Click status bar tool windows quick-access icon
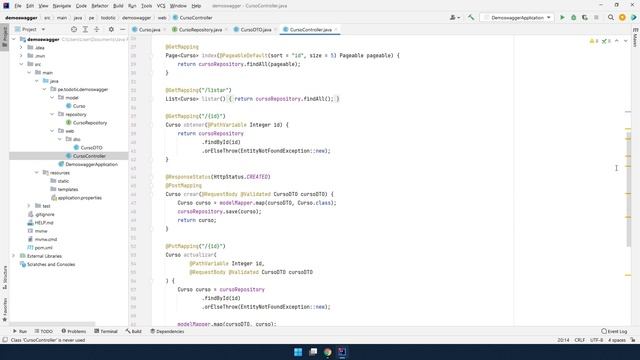The width and height of the screenshot is (640, 360). [5, 340]
